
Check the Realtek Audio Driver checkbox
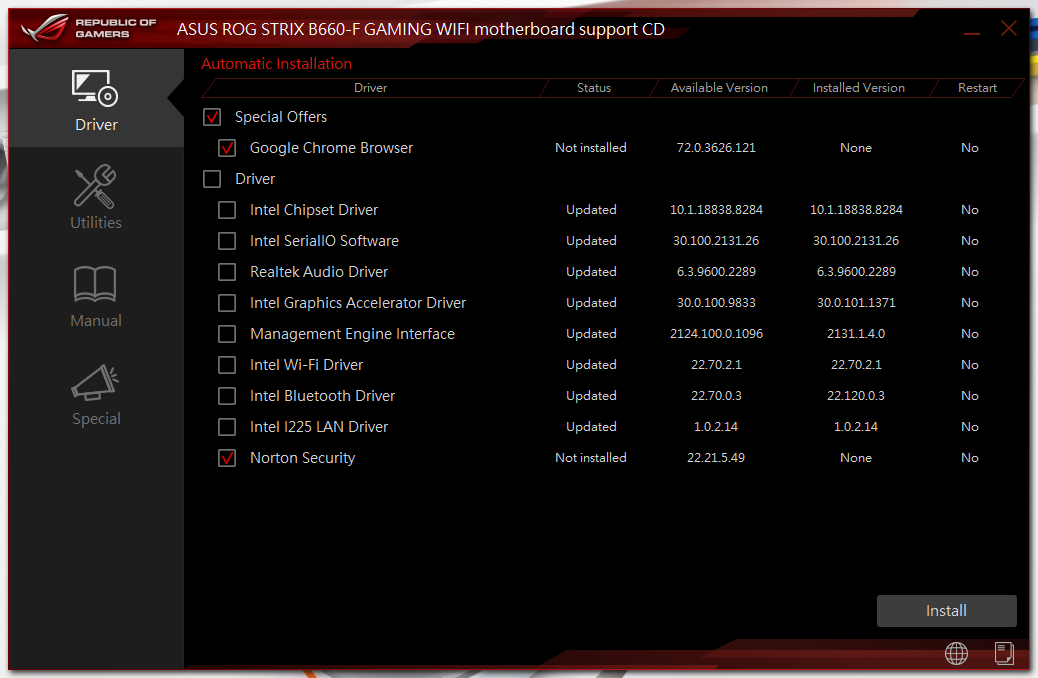(x=227, y=272)
